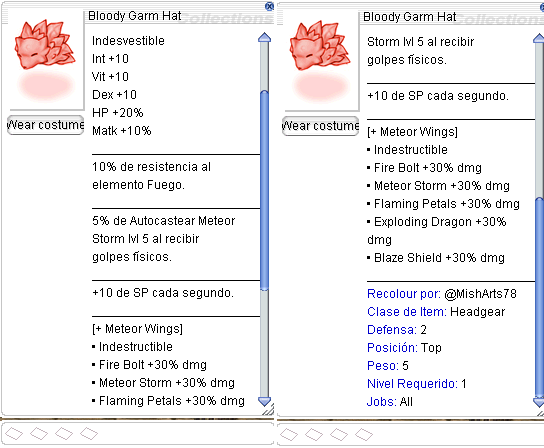Select third card slot diamond in left window
Viewport: 544px width, 448px height.
(64, 433)
